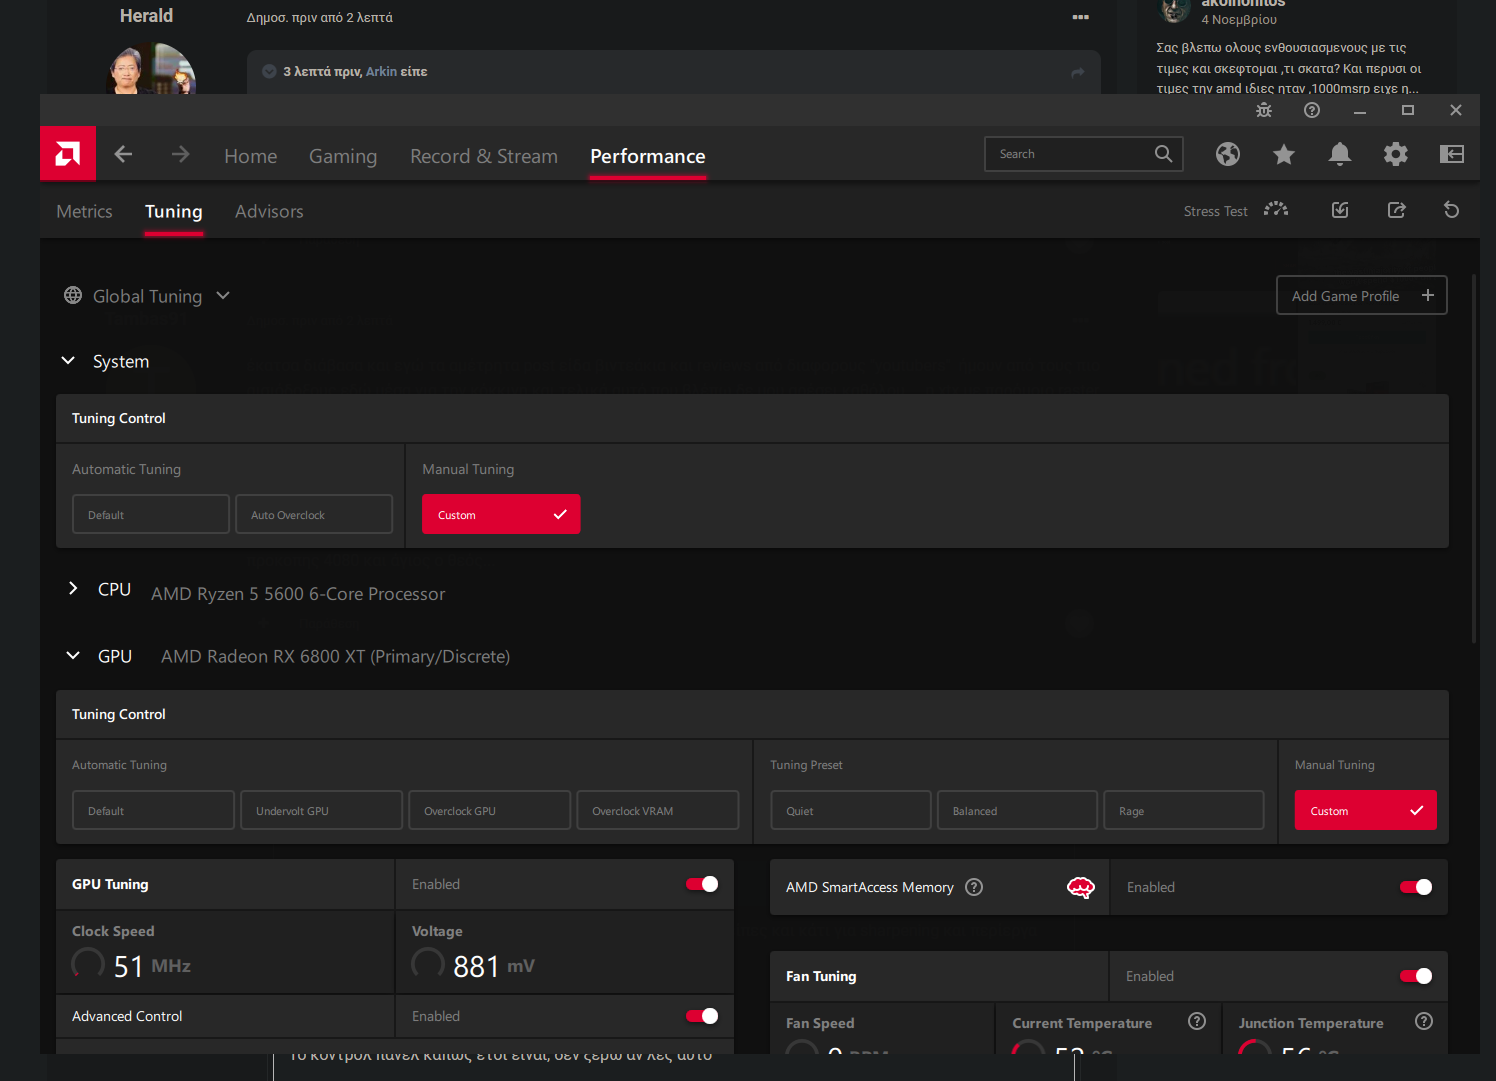Select Overclock VRAM automatic tuning
The height and width of the screenshot is (1081, 1496).
[658, 810]
